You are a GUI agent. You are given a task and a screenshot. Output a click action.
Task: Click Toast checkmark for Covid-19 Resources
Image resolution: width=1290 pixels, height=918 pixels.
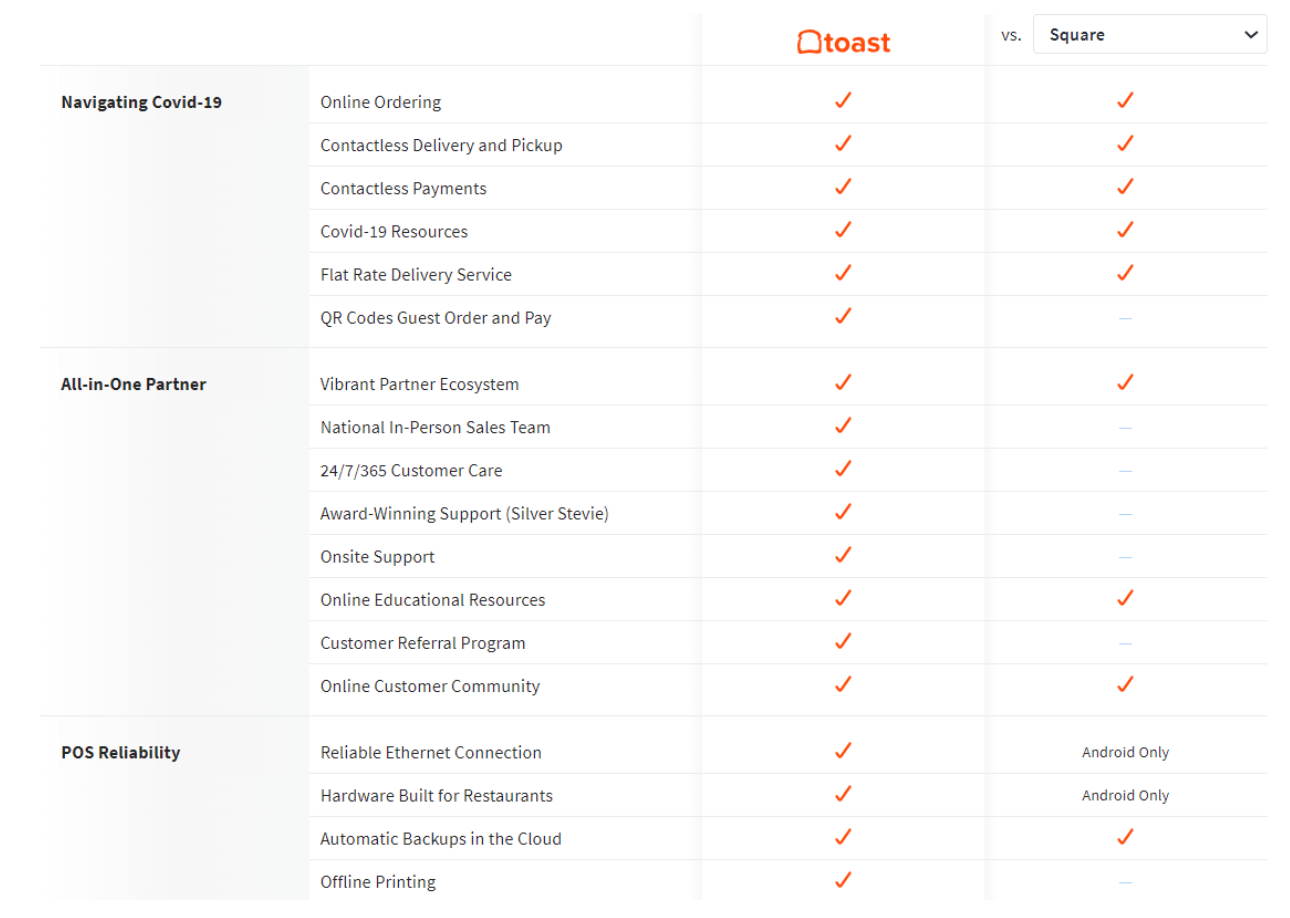[x=843, y=229]
